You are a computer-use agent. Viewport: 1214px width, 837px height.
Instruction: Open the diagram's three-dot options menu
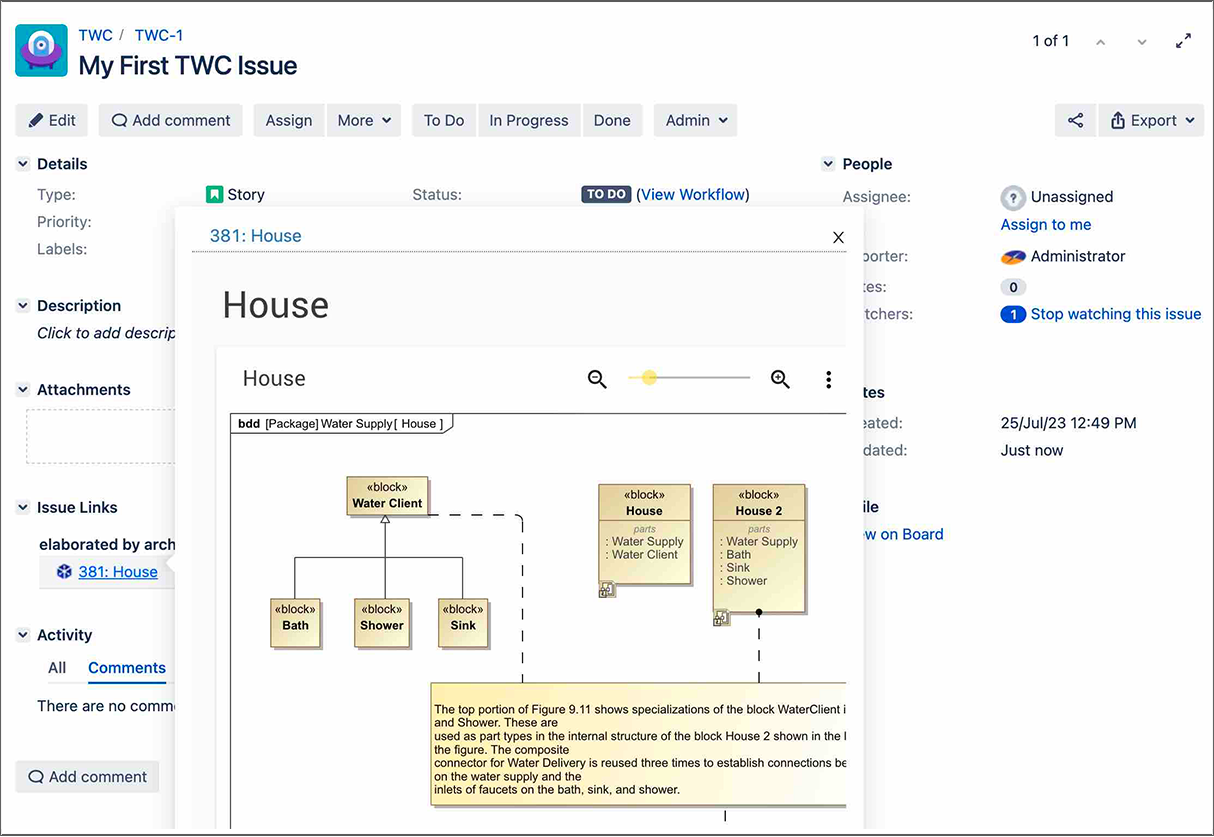pyautogui.click(x=828, y=379)
